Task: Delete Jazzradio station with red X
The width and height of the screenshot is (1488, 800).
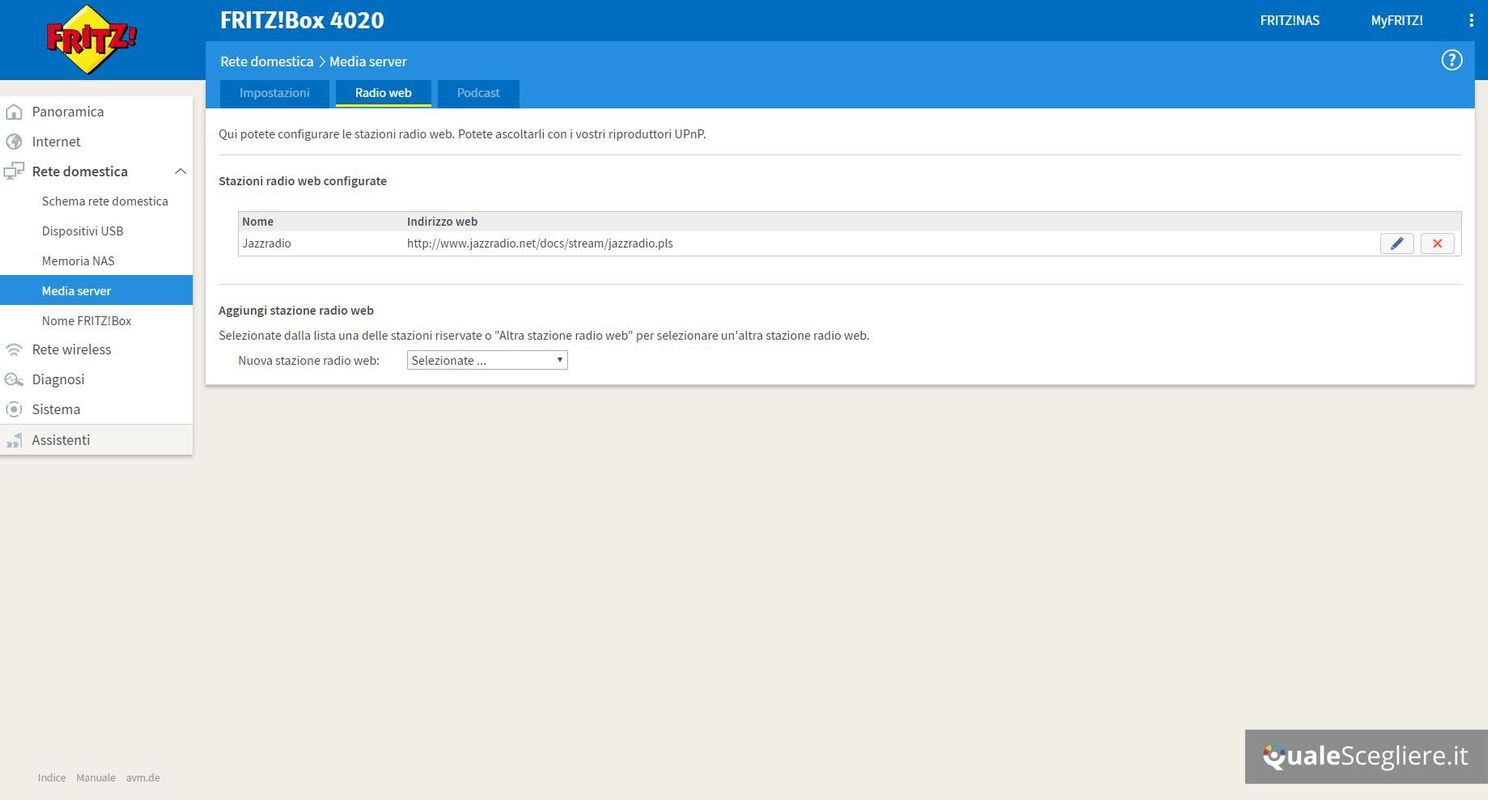Action: [x=1437, y=243]
